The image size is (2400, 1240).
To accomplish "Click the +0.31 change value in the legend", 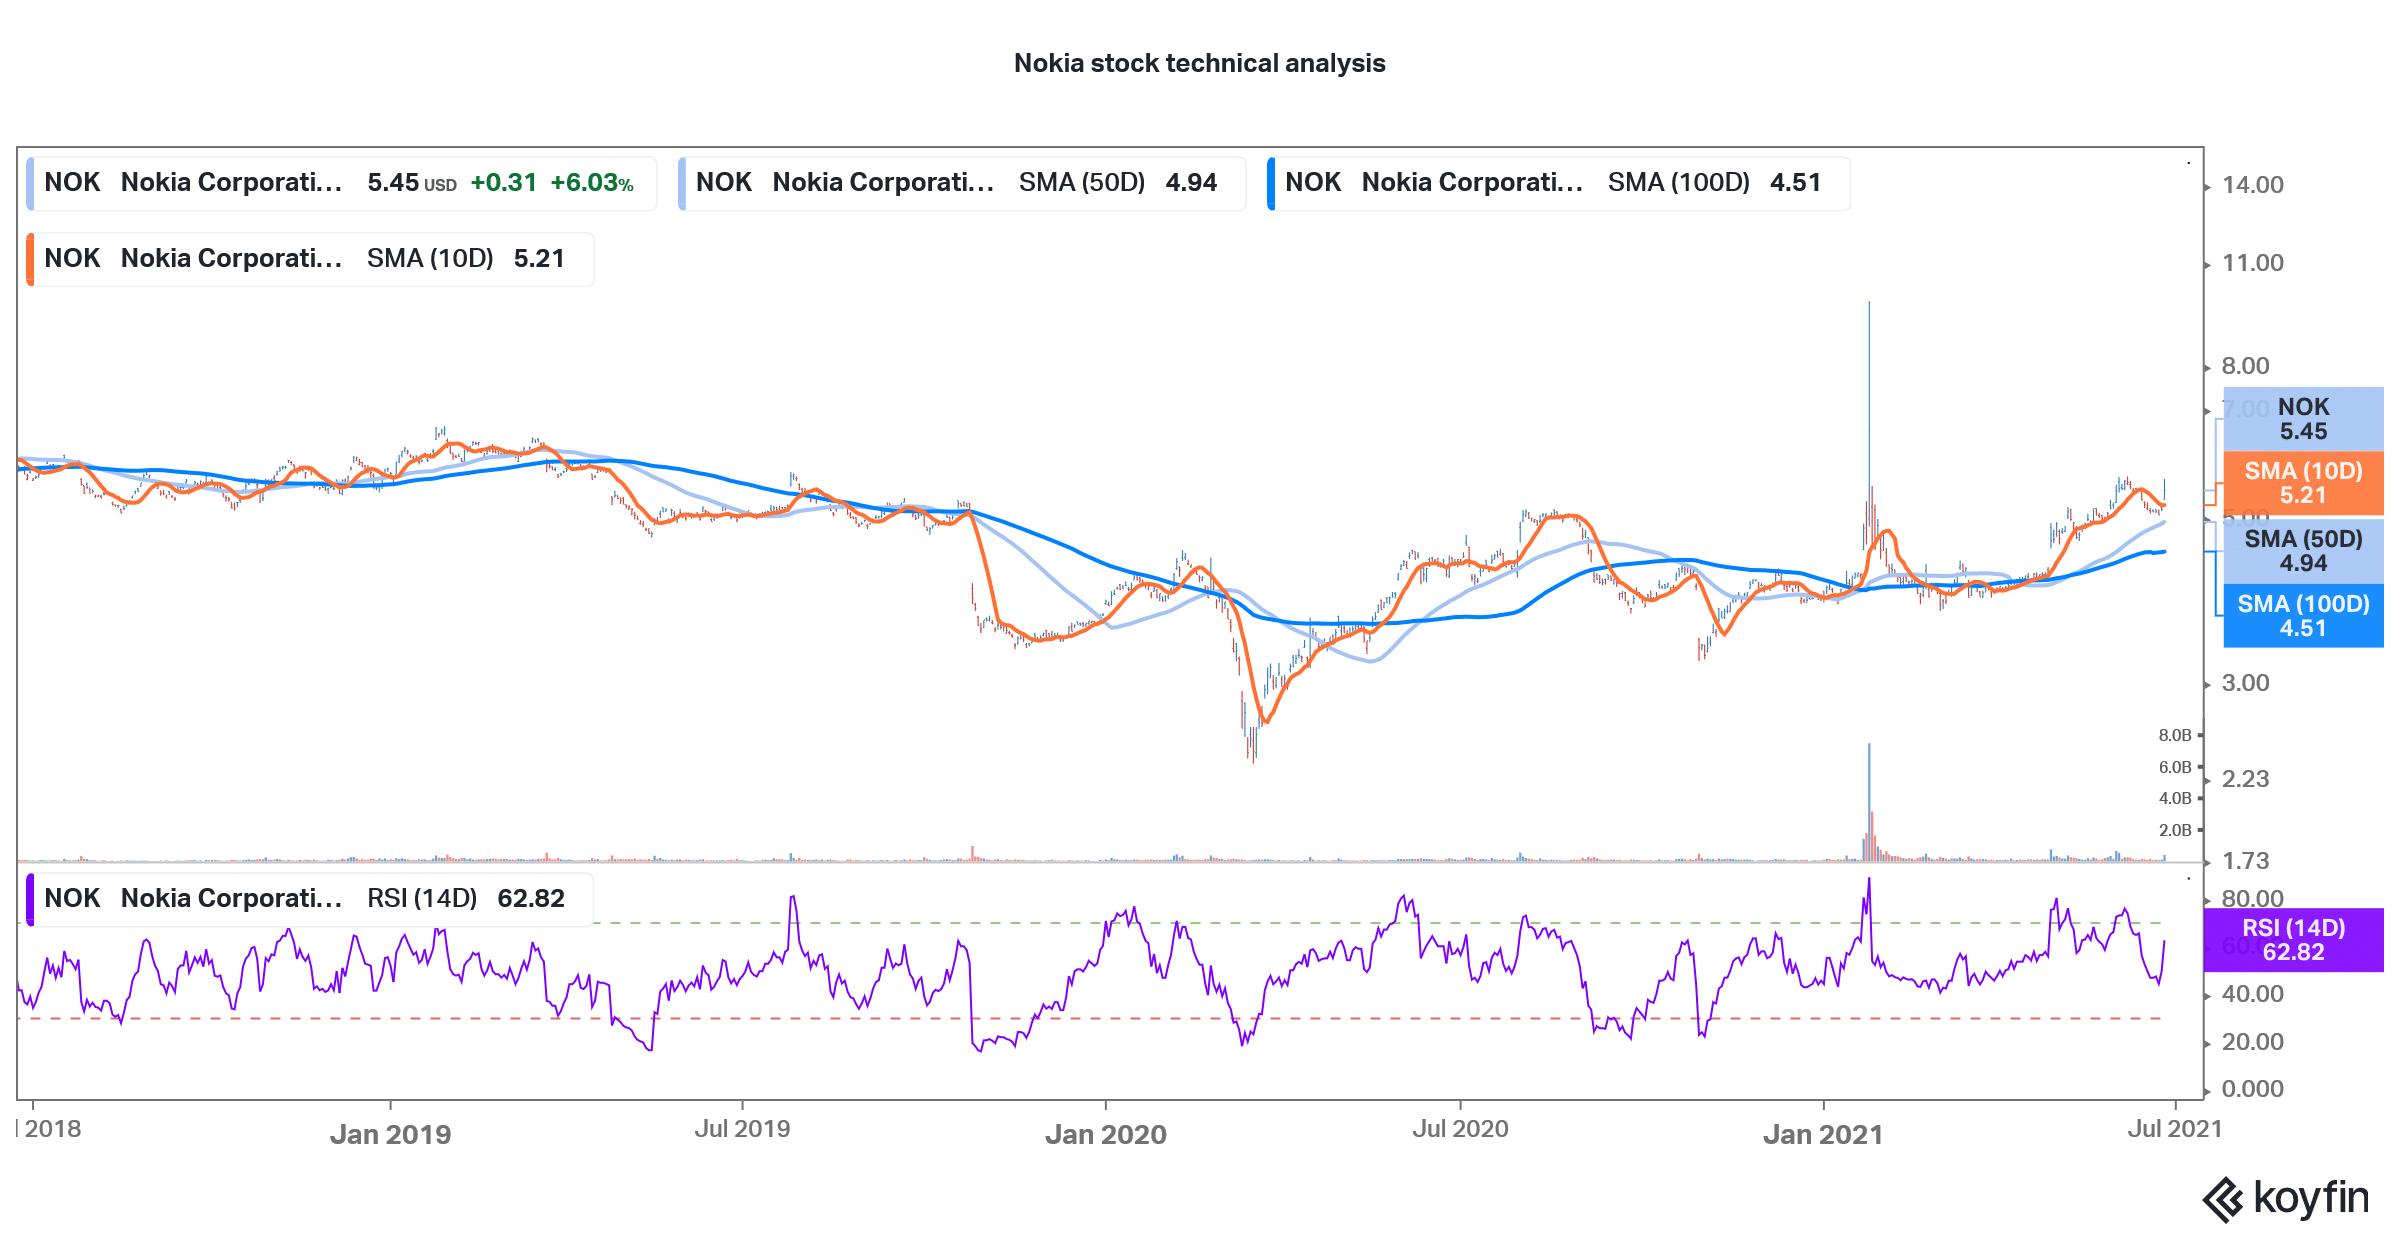I will click(503, 183).
